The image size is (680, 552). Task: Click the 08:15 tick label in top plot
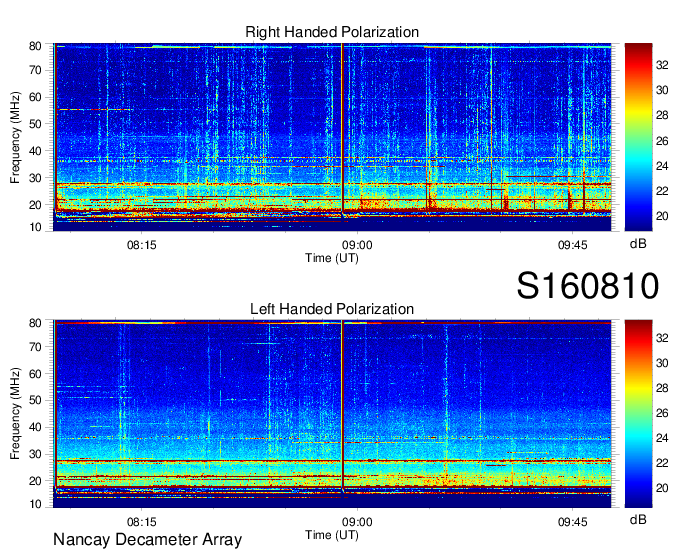coord(141,245)
